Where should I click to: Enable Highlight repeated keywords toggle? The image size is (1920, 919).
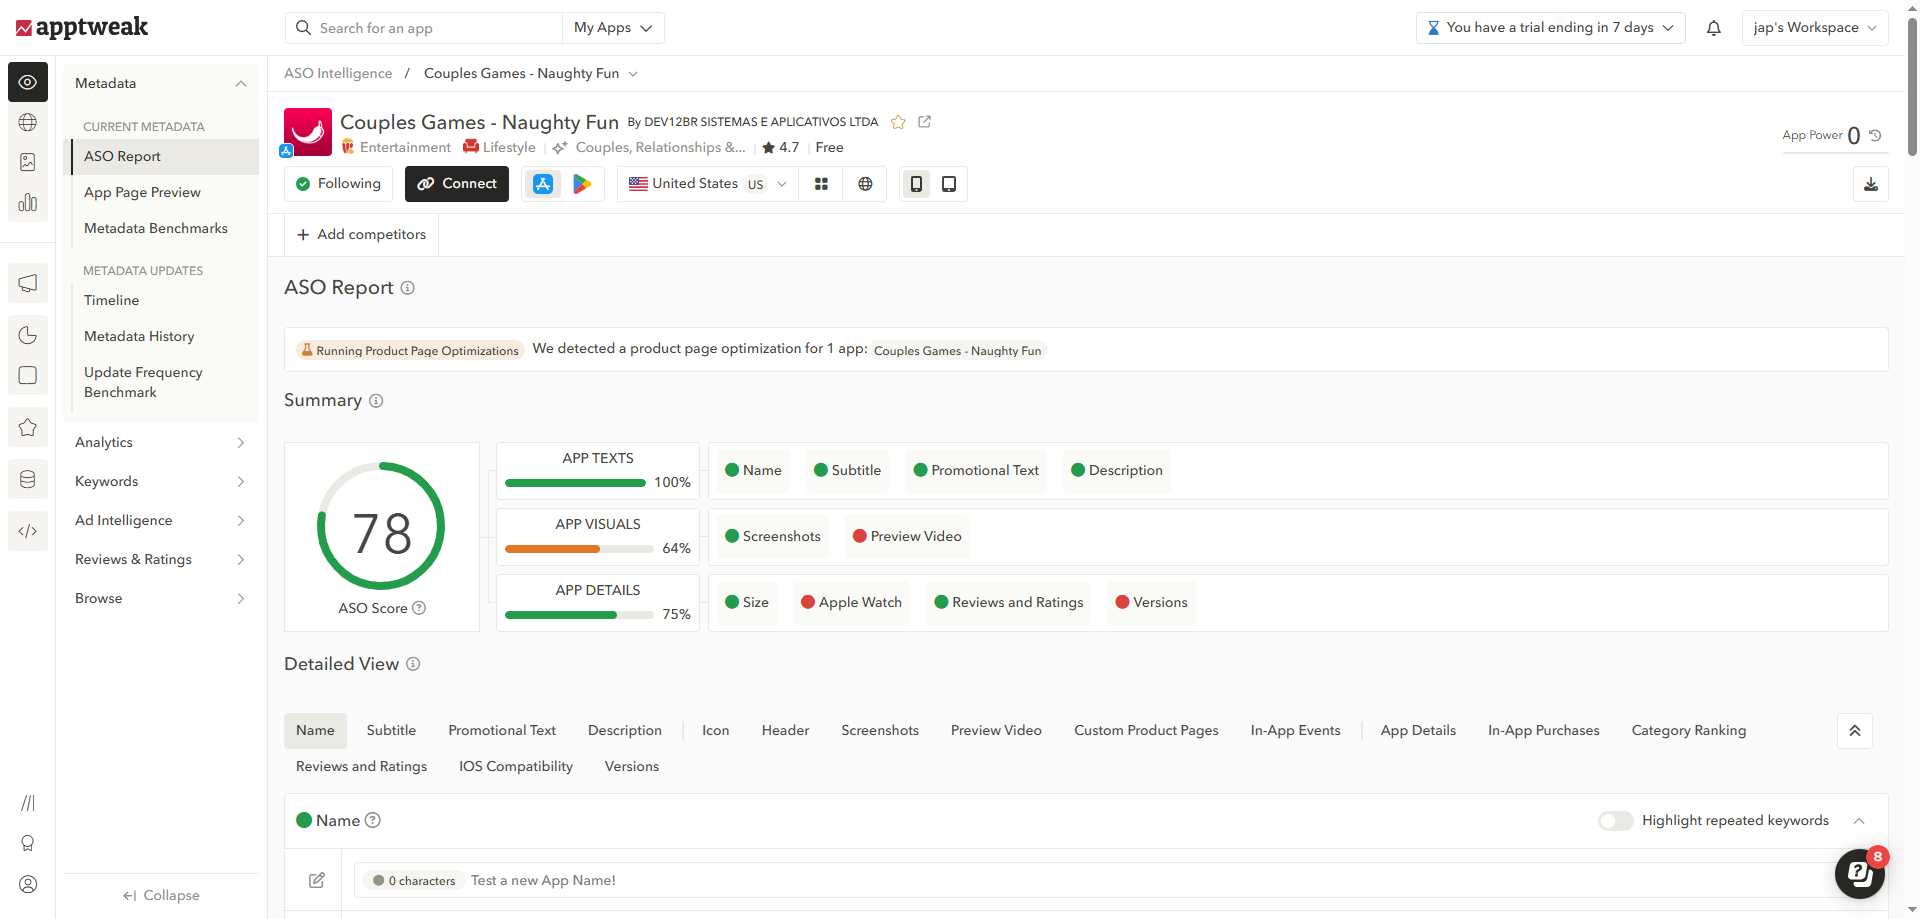click(1615, 821)
